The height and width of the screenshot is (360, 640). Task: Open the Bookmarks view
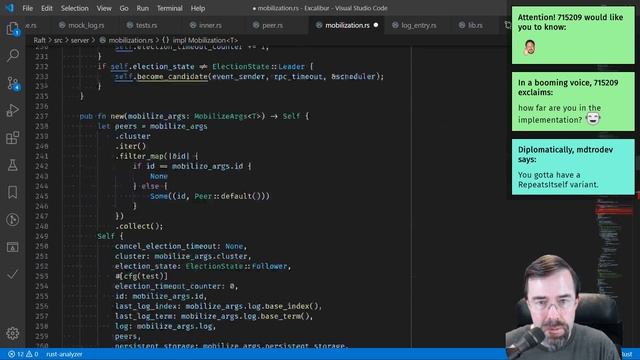click(13, 192)
